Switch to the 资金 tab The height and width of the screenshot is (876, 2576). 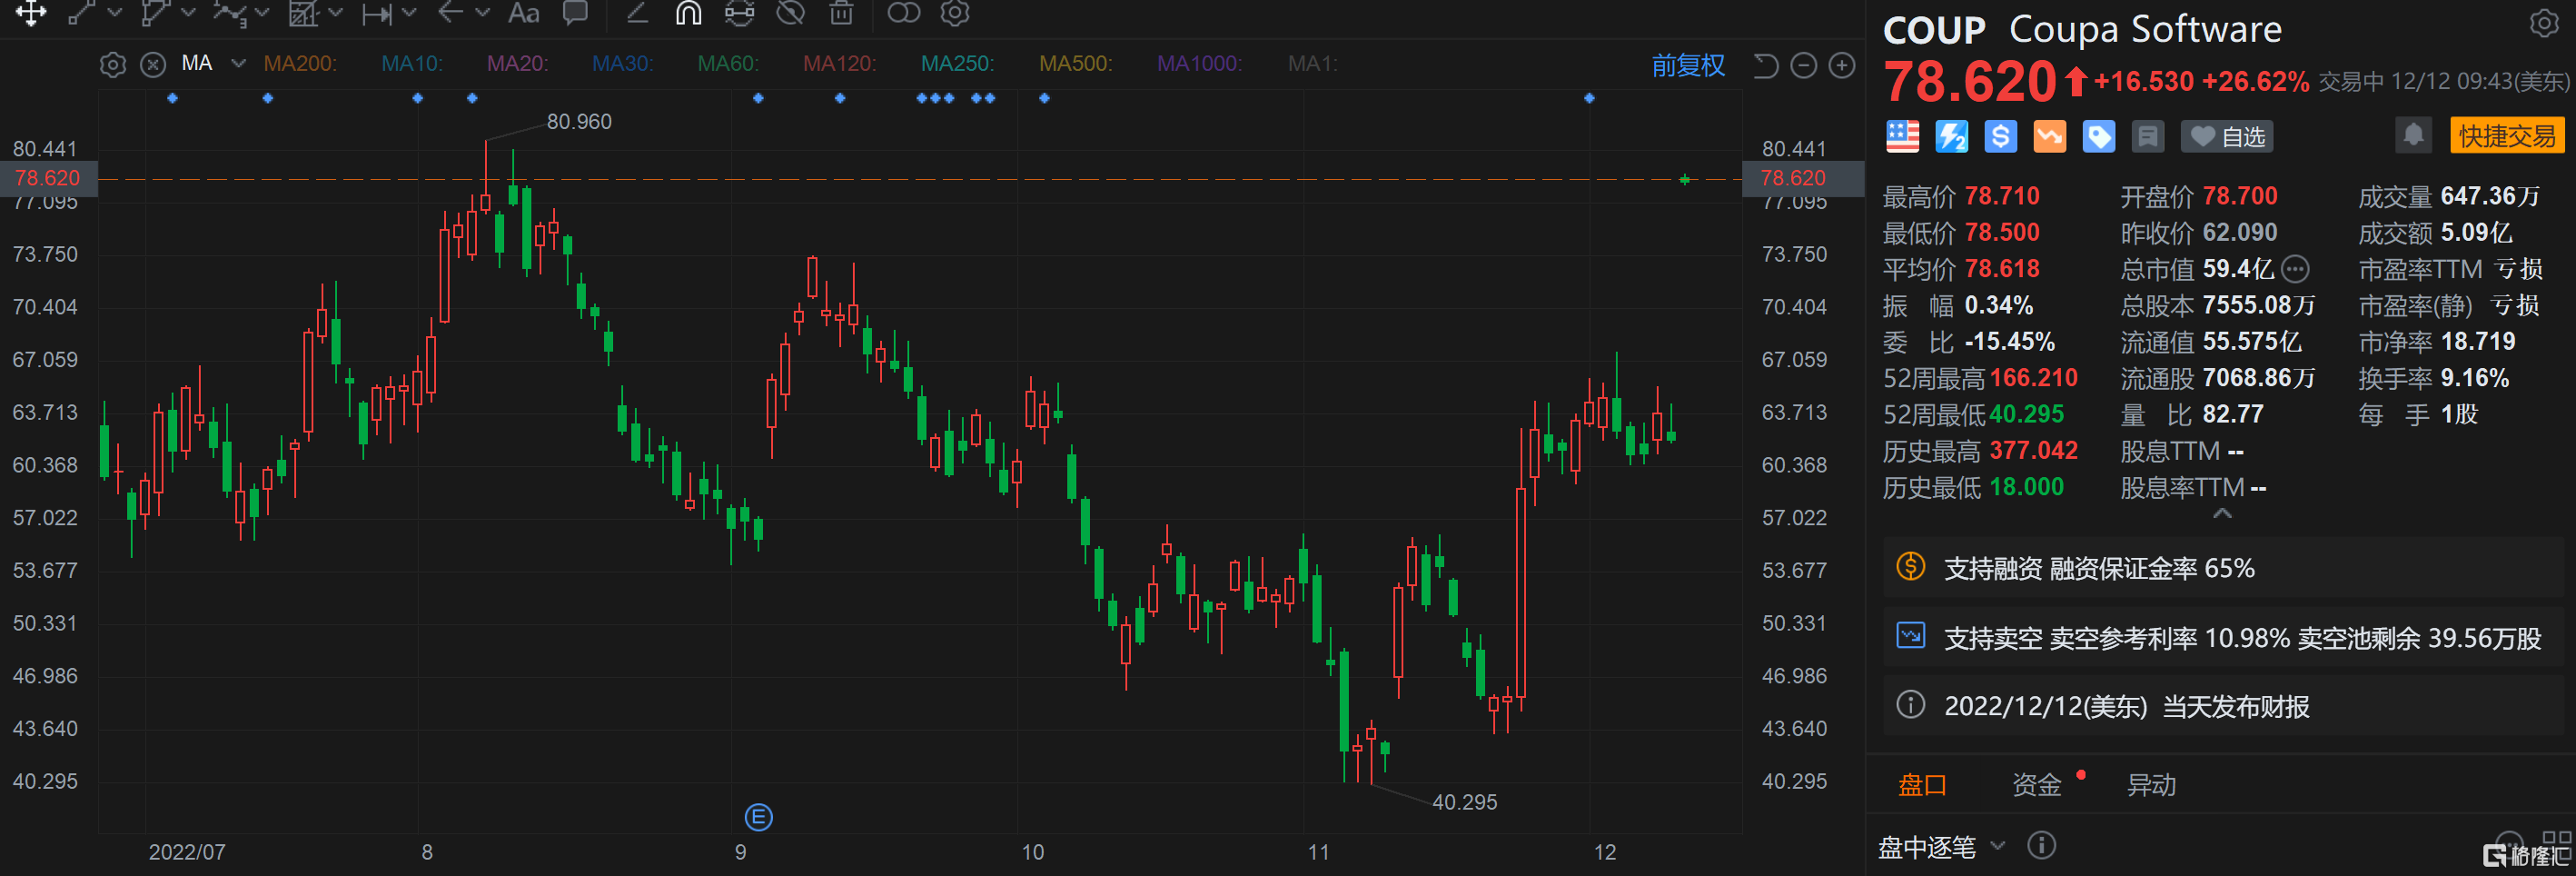coord(2036,785)
